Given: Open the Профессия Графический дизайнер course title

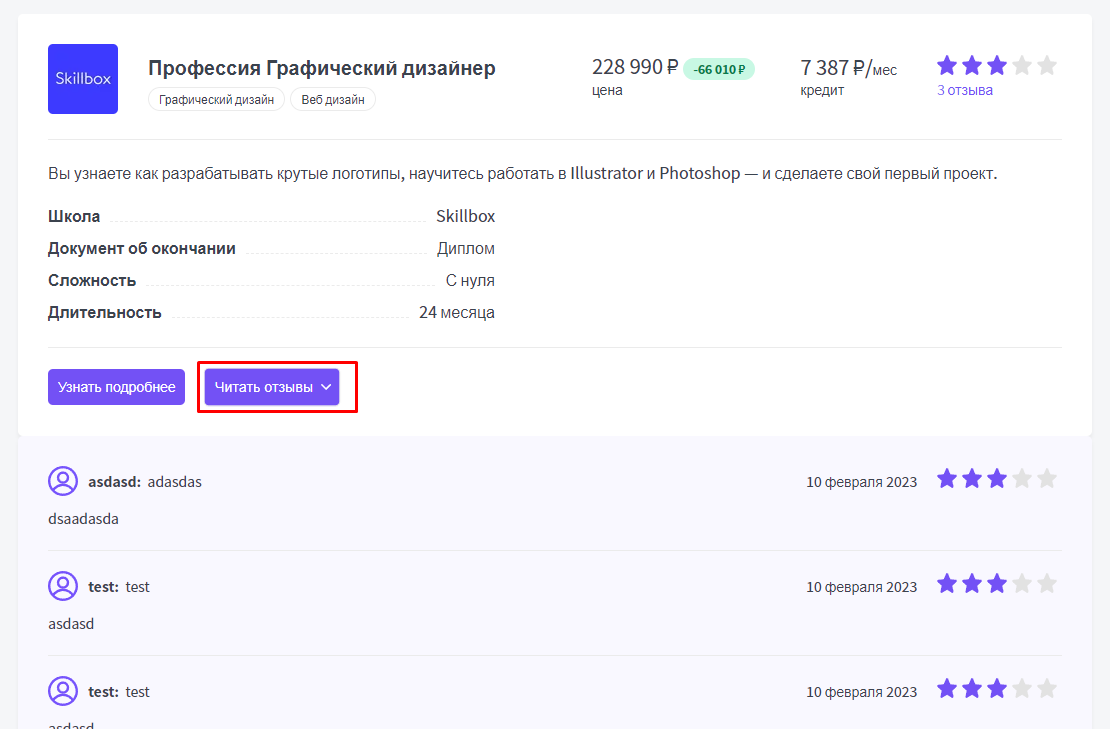Looking at the screenshot, I should (321, 68).
